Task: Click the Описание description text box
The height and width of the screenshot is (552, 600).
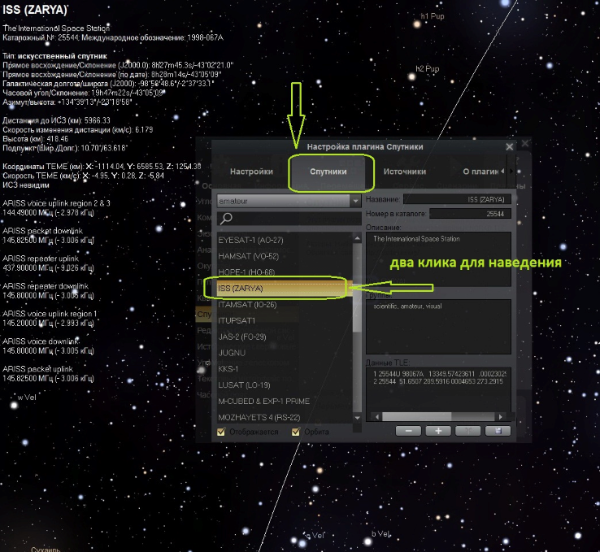Action: [x=439, y=259]
